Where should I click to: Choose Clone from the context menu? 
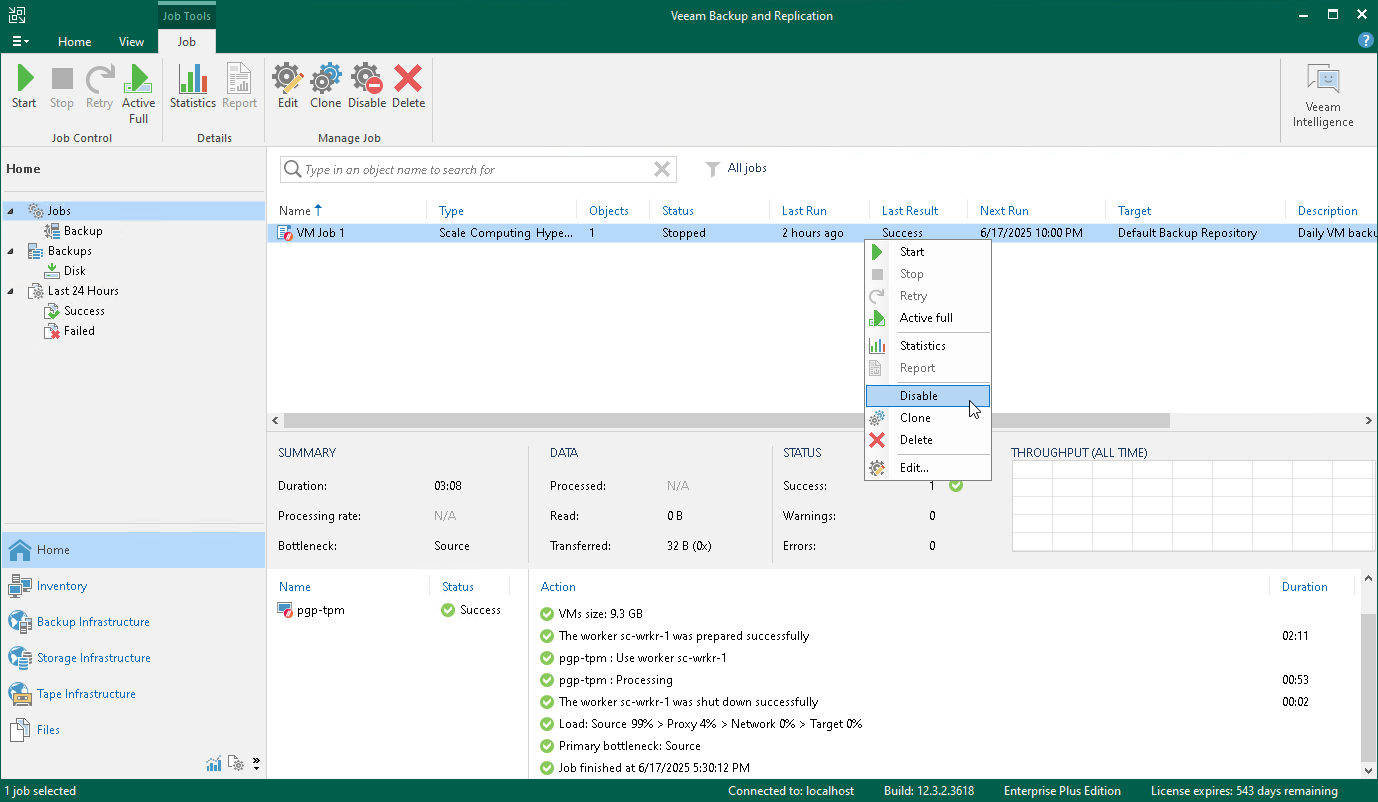click(x=928, y=418)
